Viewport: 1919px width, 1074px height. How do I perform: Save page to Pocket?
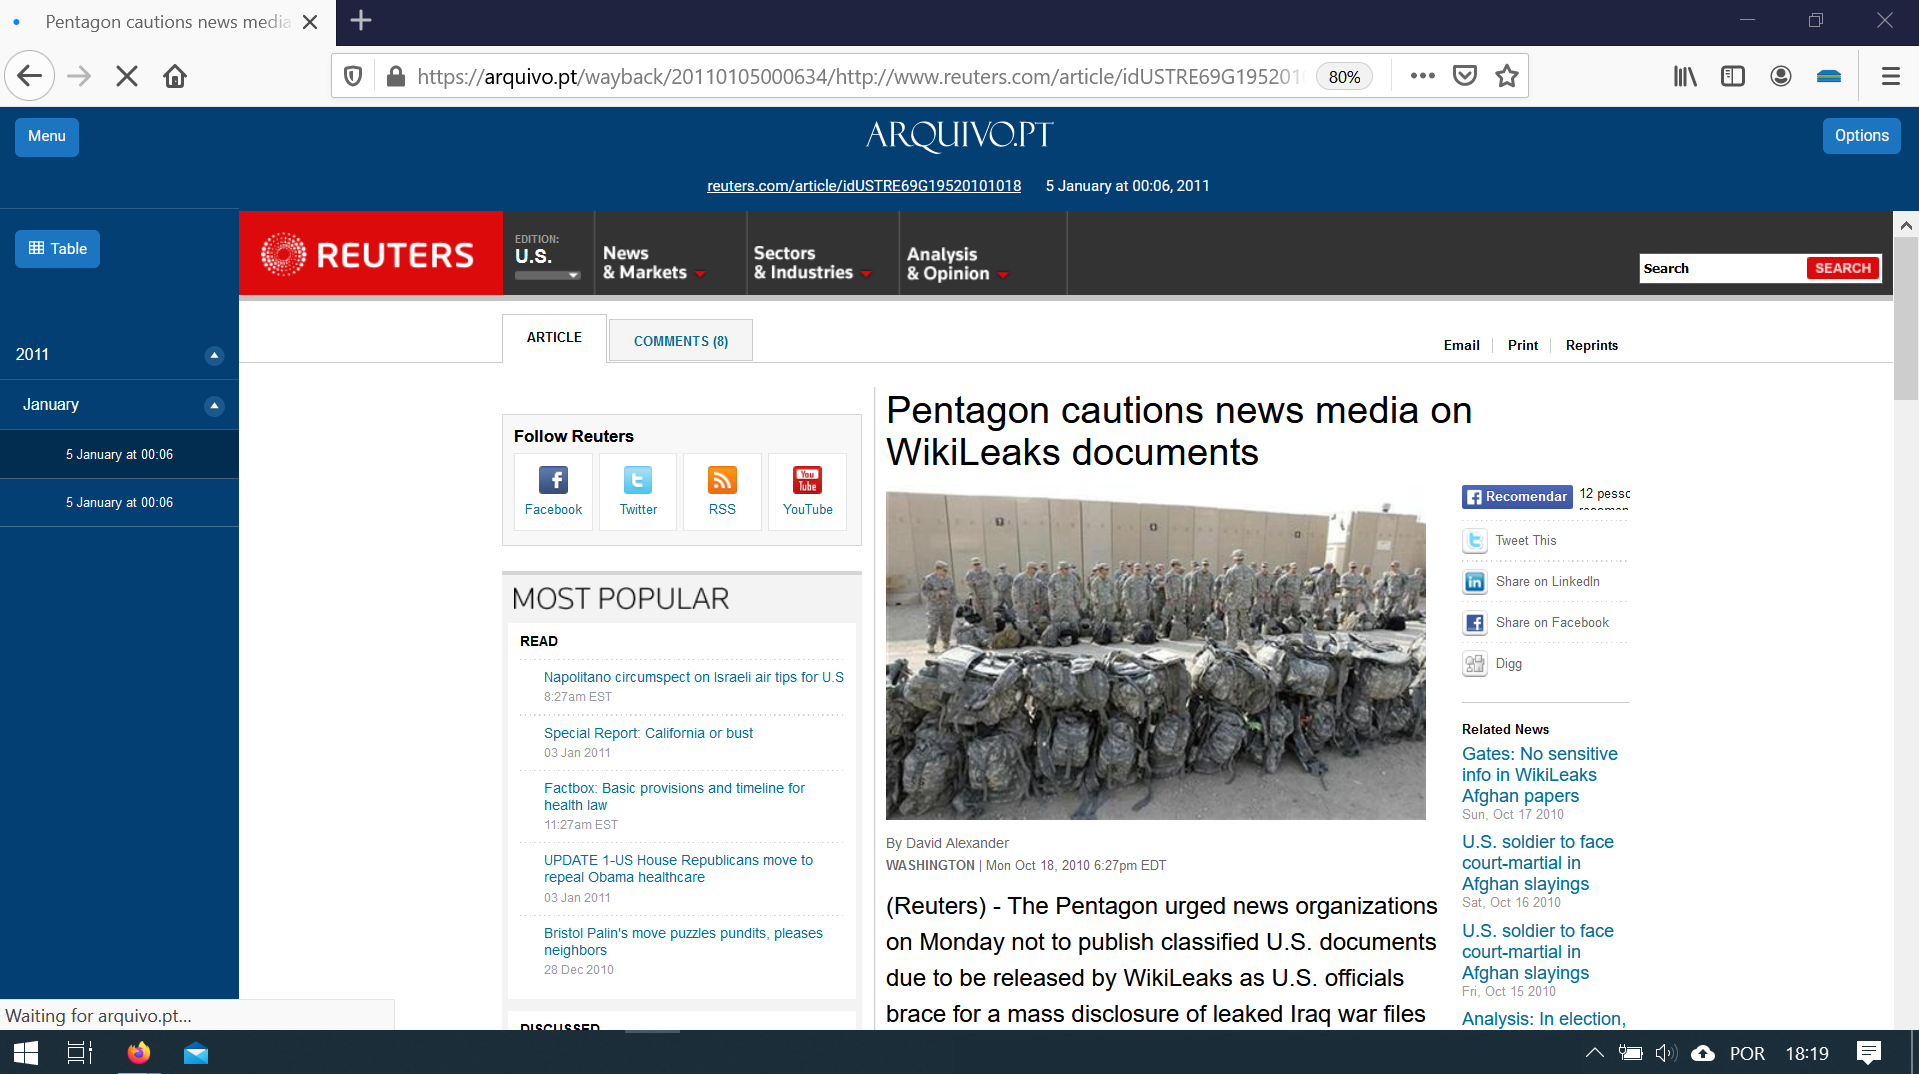pyautogui.click(x=1465, y=76)
